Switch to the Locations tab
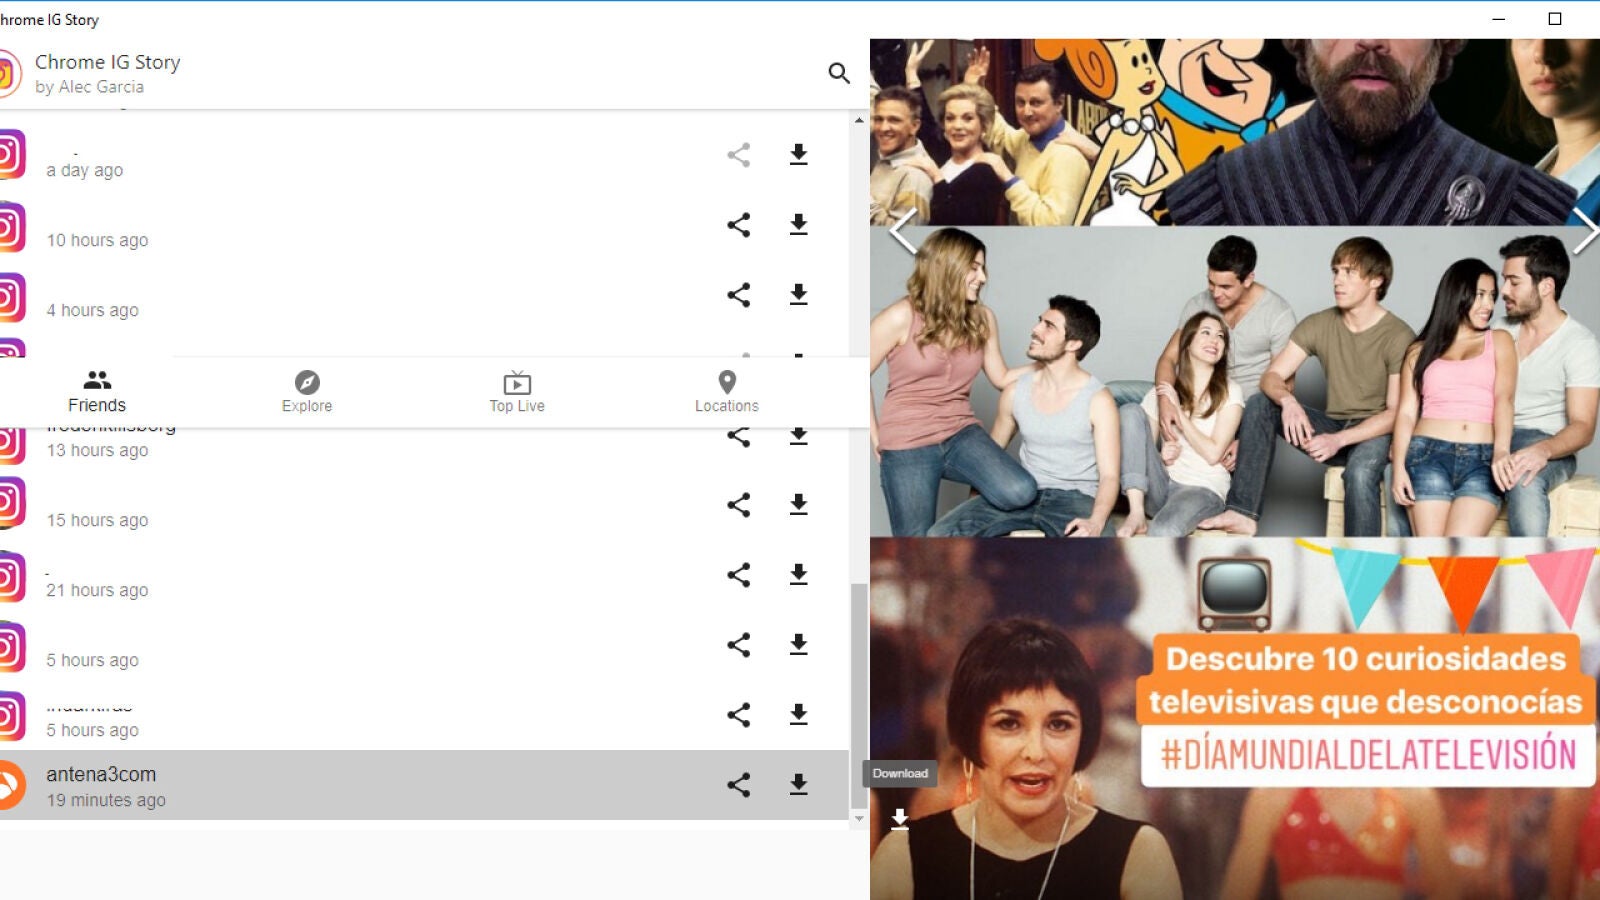Viewport: 1600px width, 900px height. tap(727, 391)
